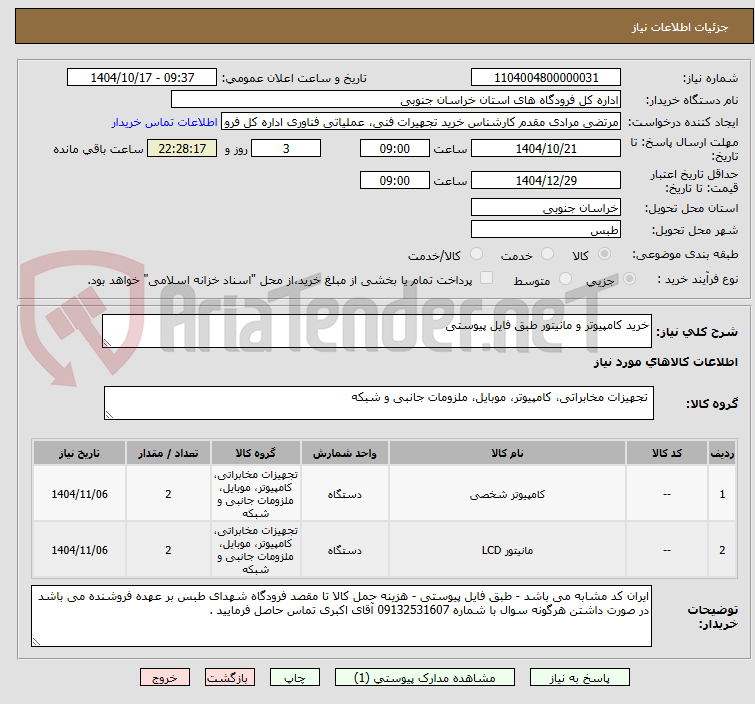Click the price validity date 1404/12/29

(x=546, y=181)
